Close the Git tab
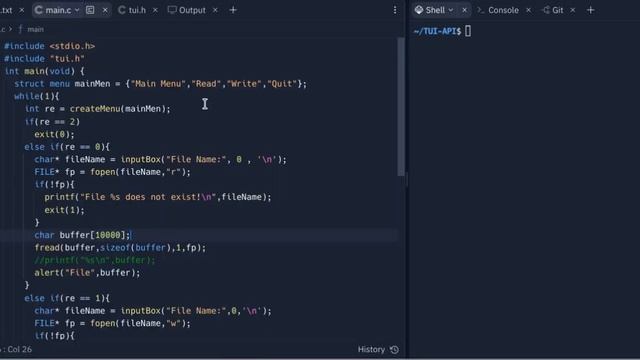Screen dimensions: 640x360 (572, 10)
